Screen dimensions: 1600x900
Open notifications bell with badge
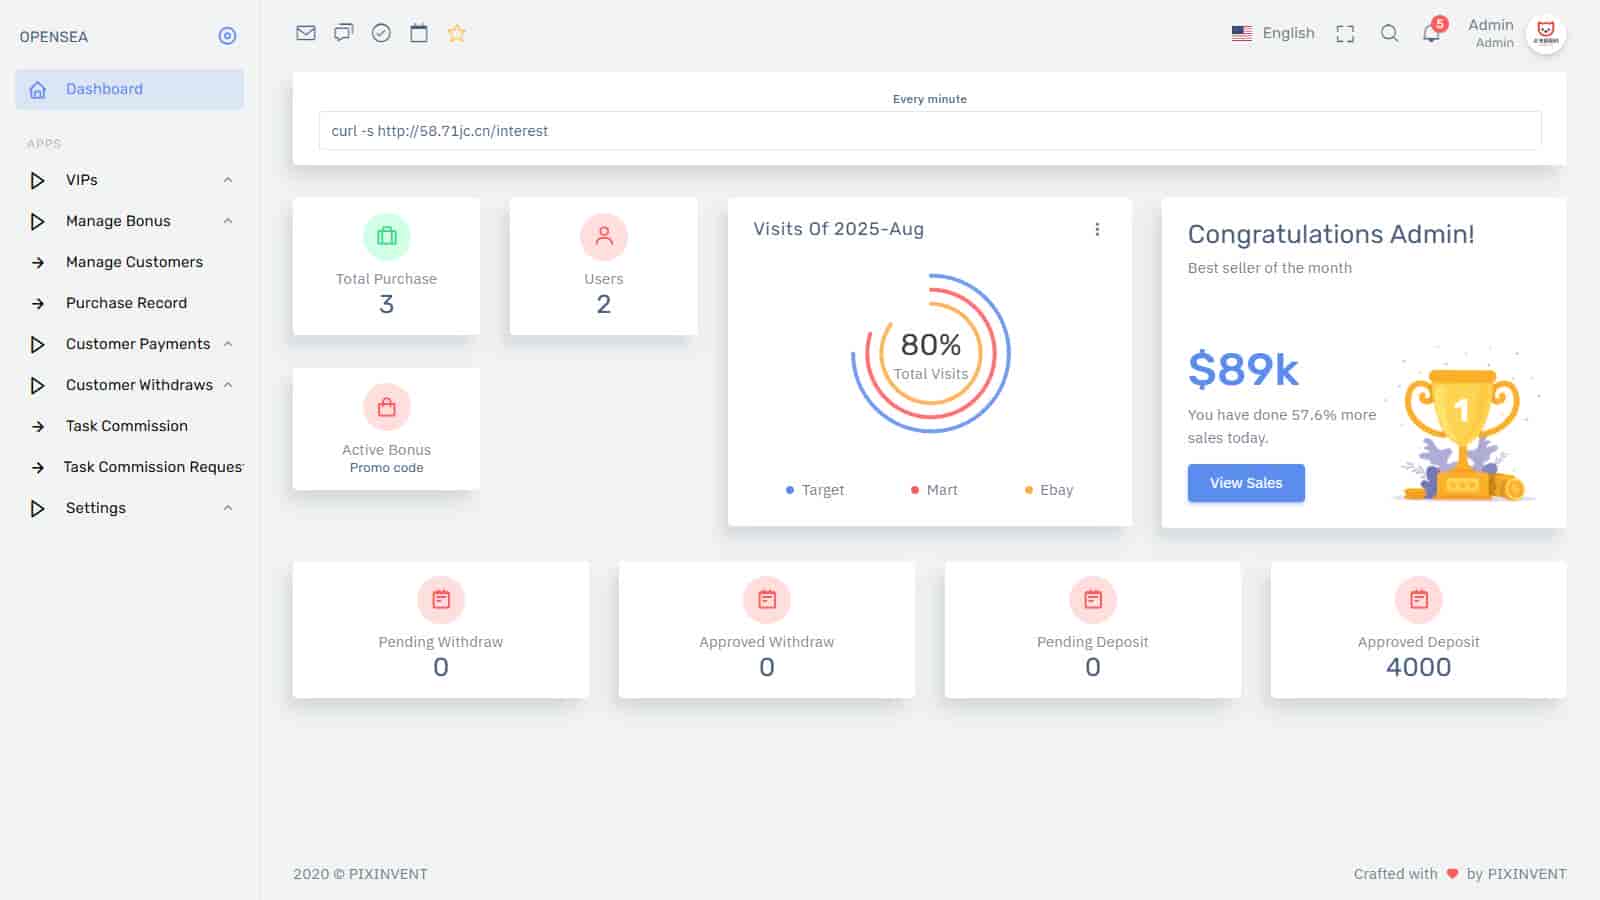1431,33
